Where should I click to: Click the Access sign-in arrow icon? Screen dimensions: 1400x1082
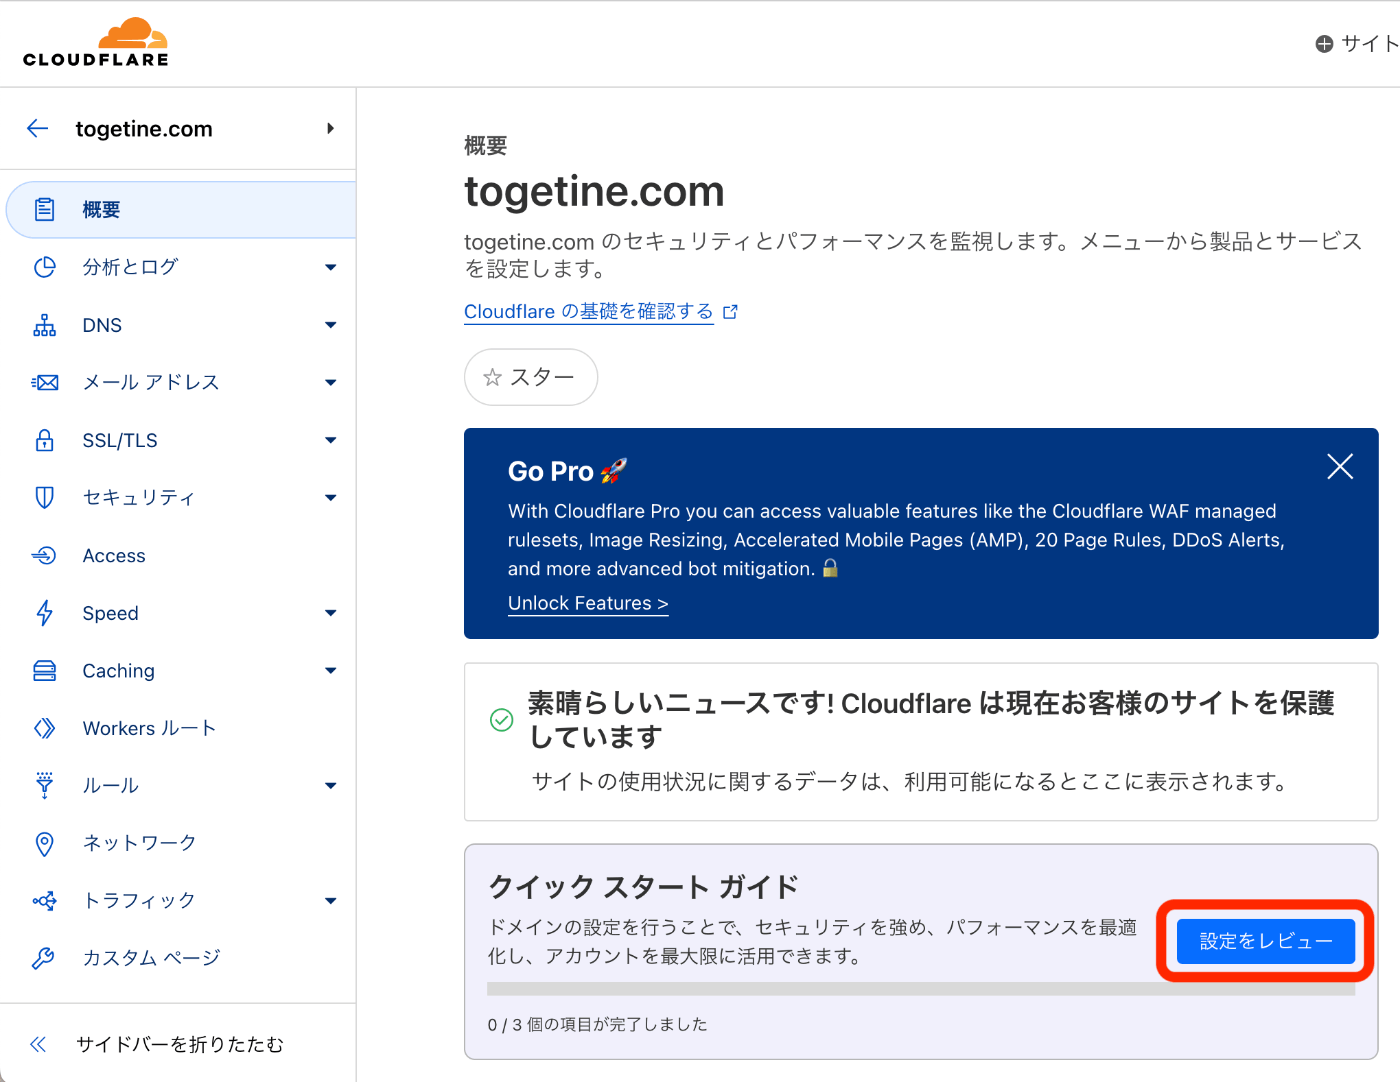click(x=45, y=555)
